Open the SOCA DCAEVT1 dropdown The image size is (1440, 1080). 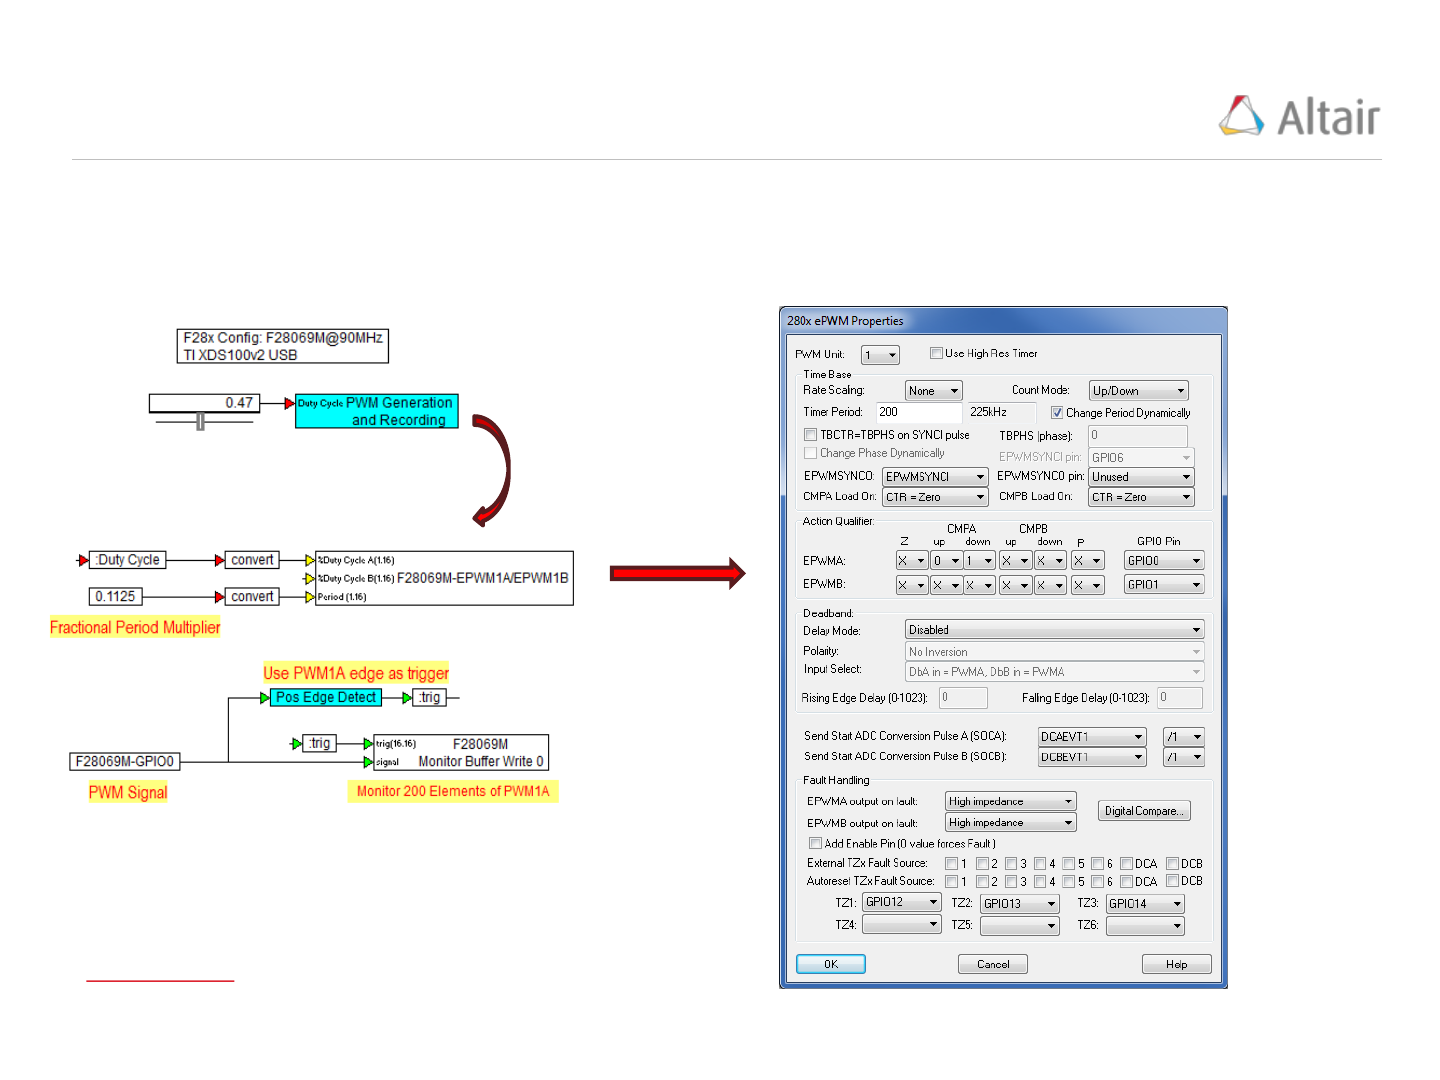1092,737
